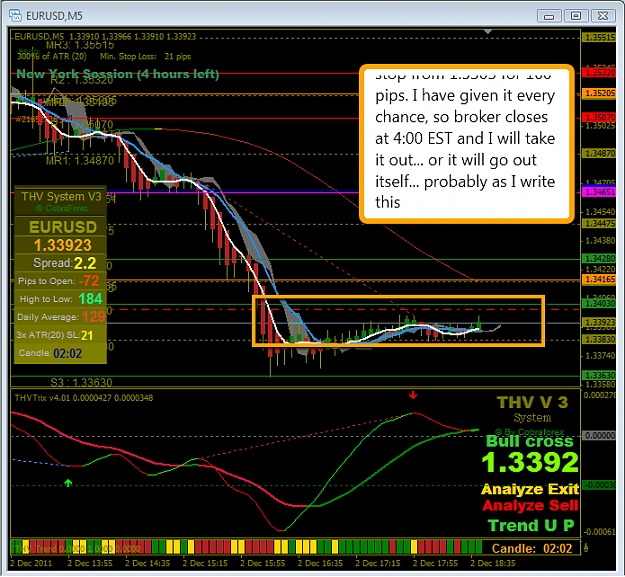Click the red down arrow on THVTrix panel
The height and width of the screenshot is (577, 625).
click(413, 395)
